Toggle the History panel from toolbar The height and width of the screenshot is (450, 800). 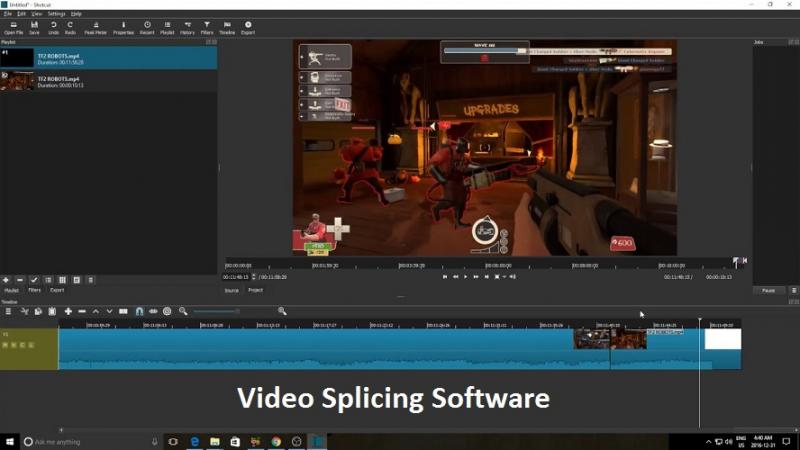[x=187, y=28]
